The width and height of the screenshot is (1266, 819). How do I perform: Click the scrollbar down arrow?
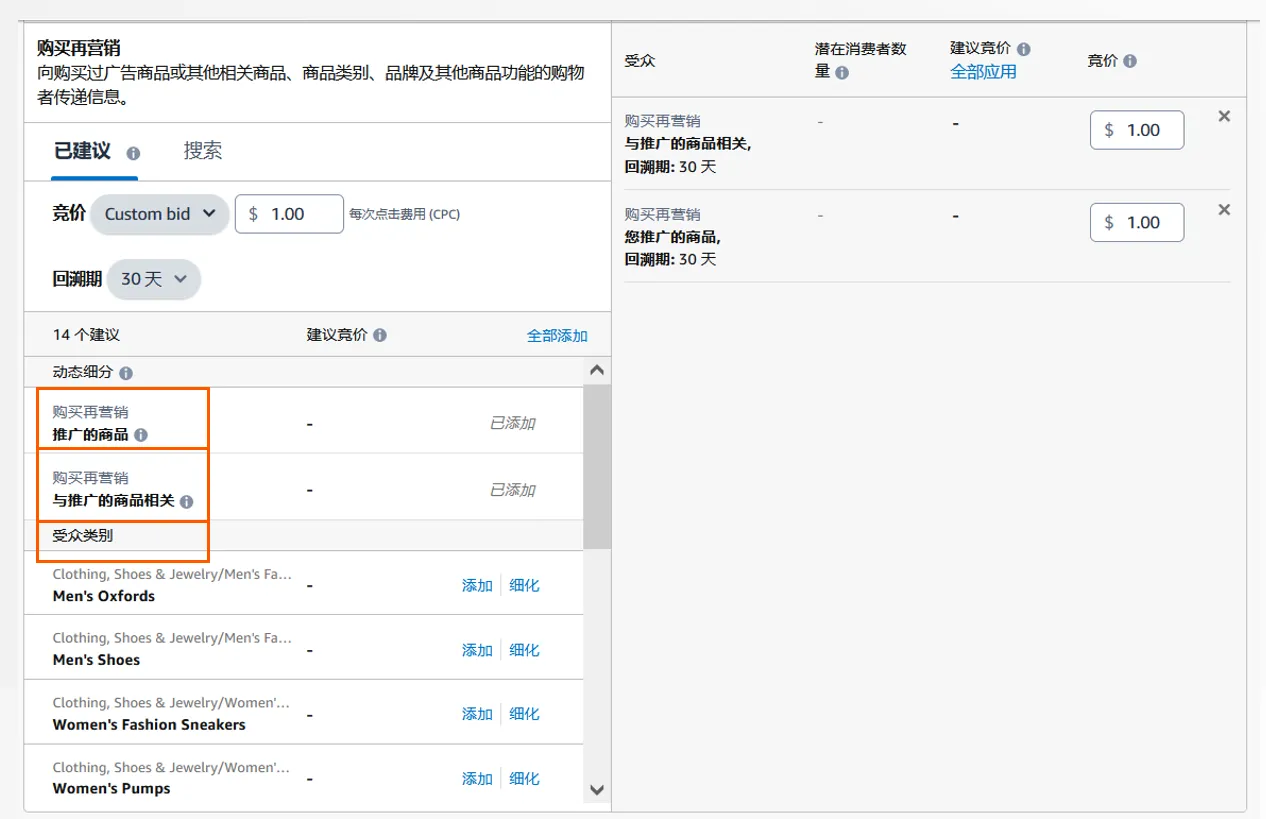point(596,789)
